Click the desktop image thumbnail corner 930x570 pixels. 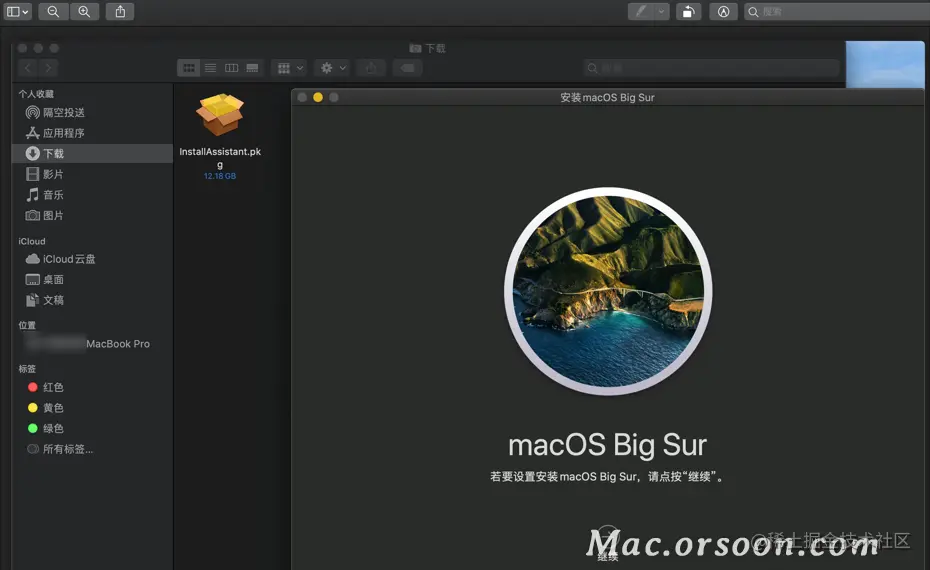885,64
